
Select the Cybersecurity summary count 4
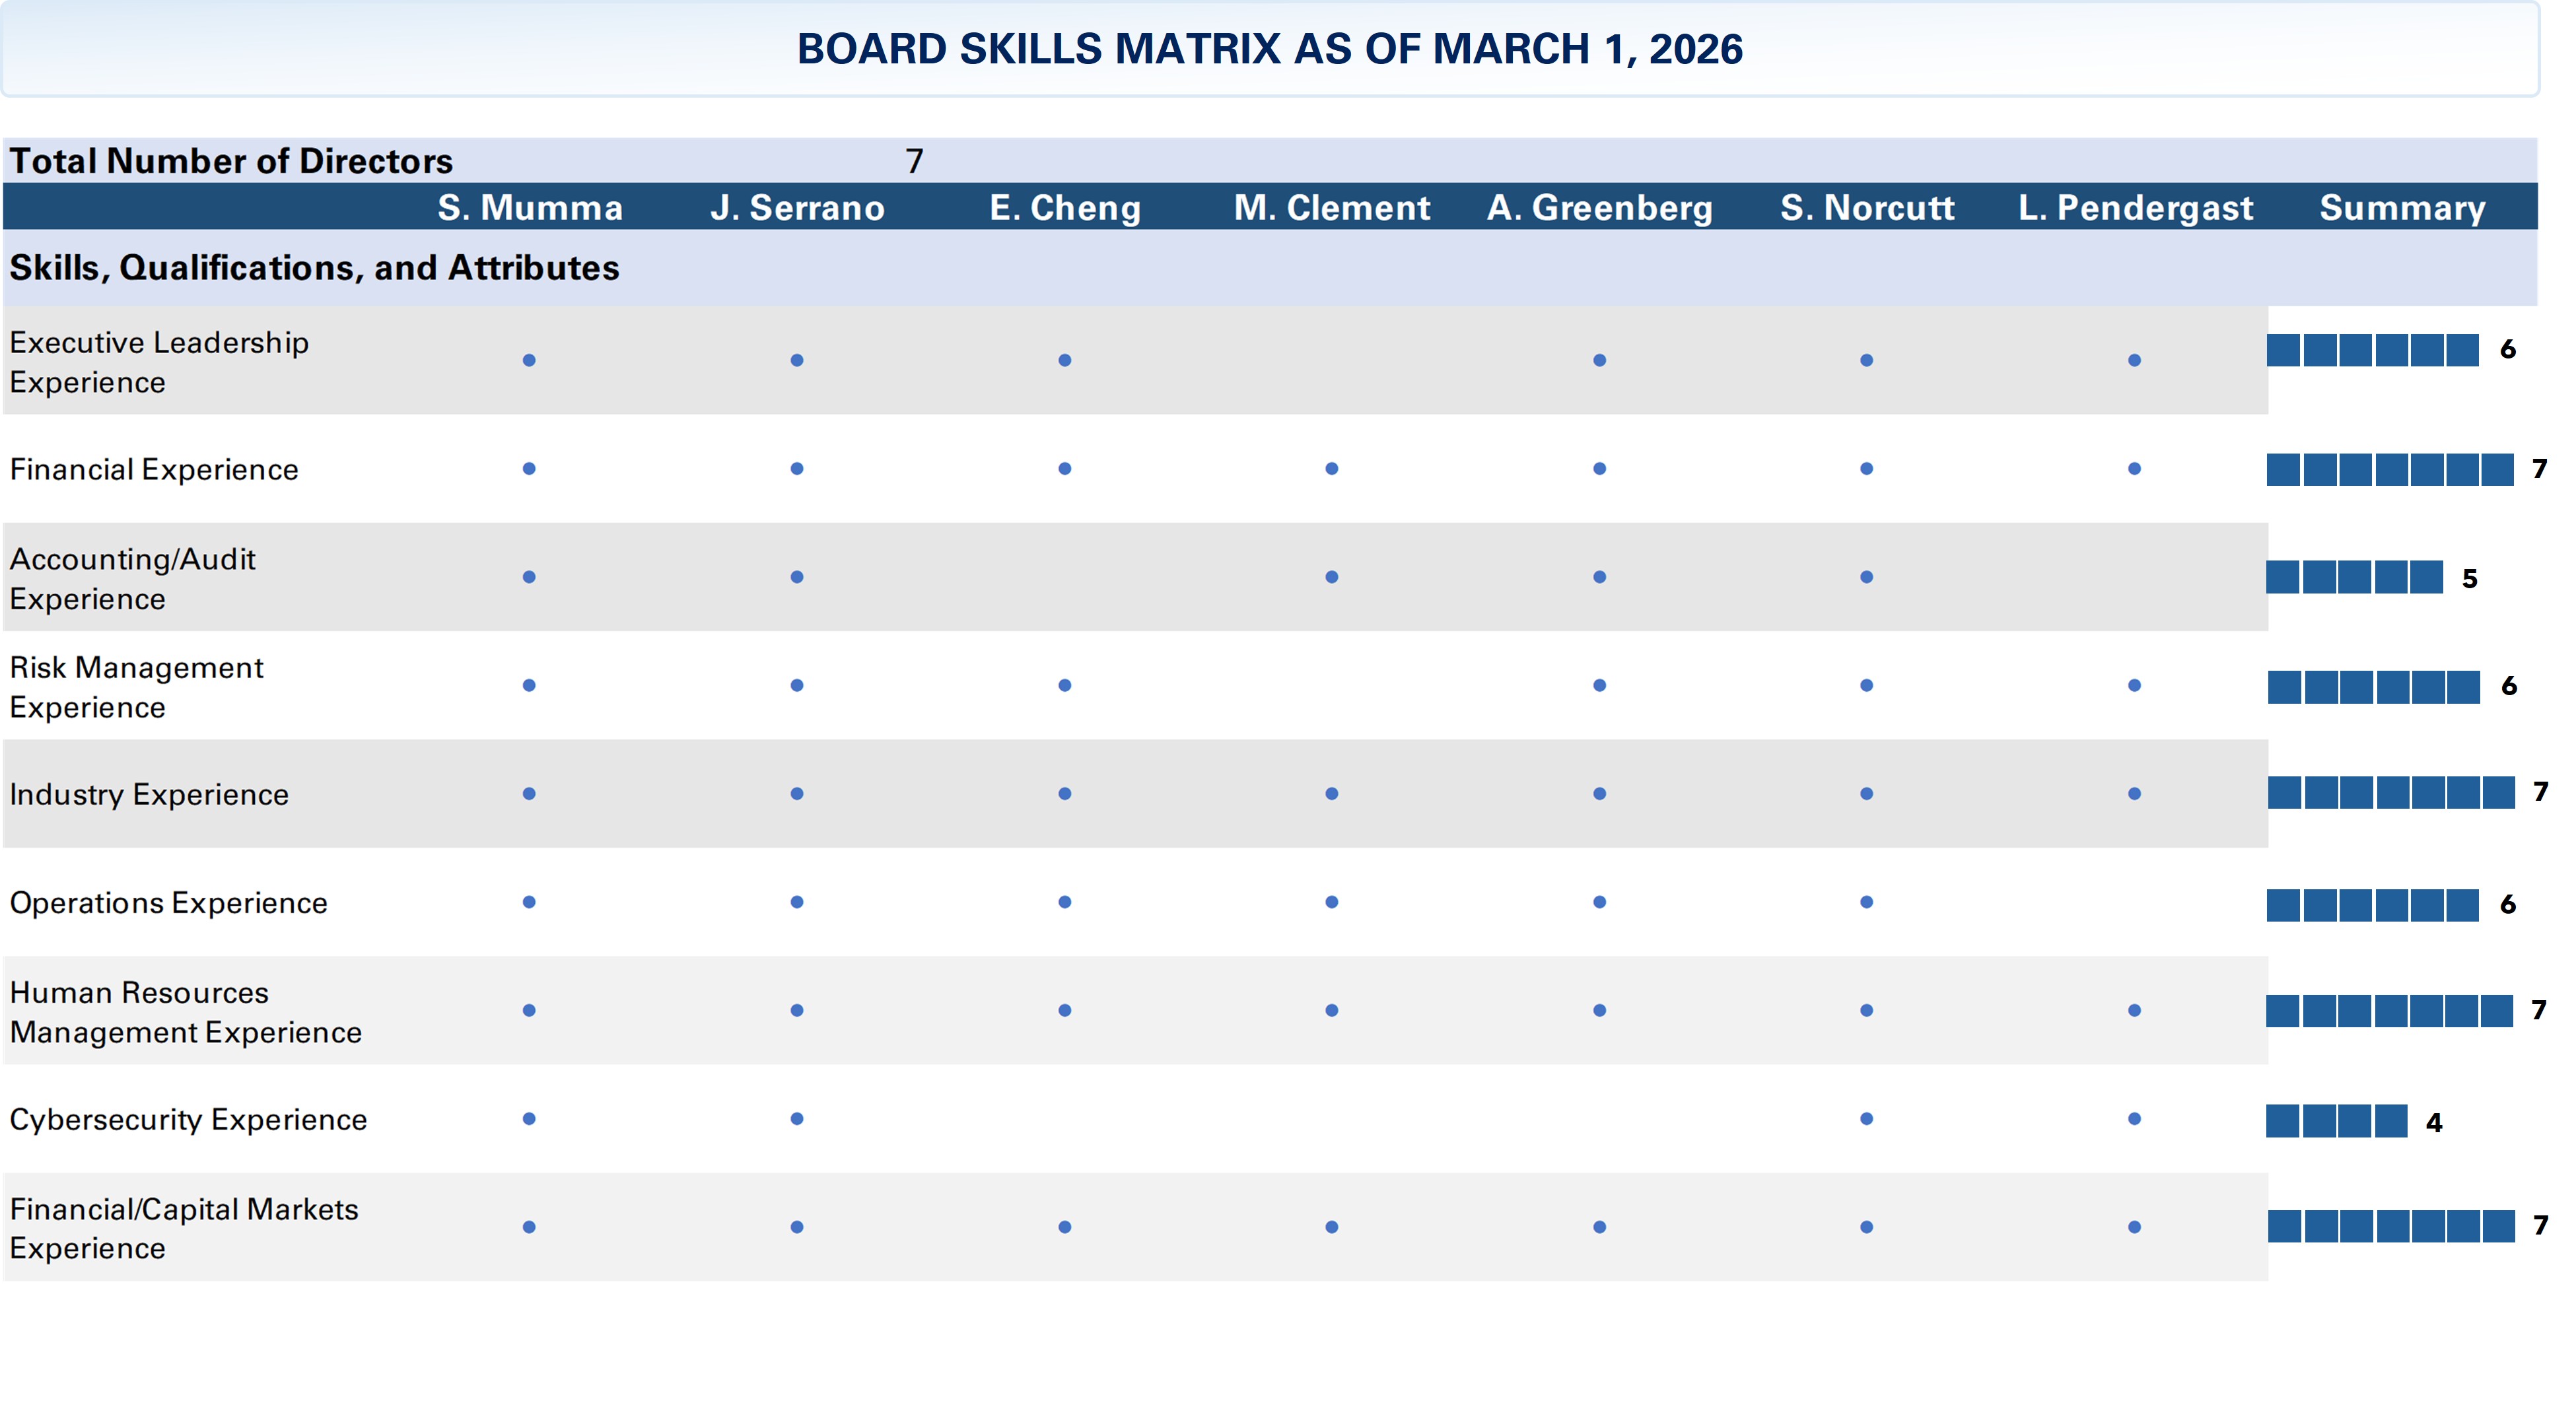(2434, 1123)
